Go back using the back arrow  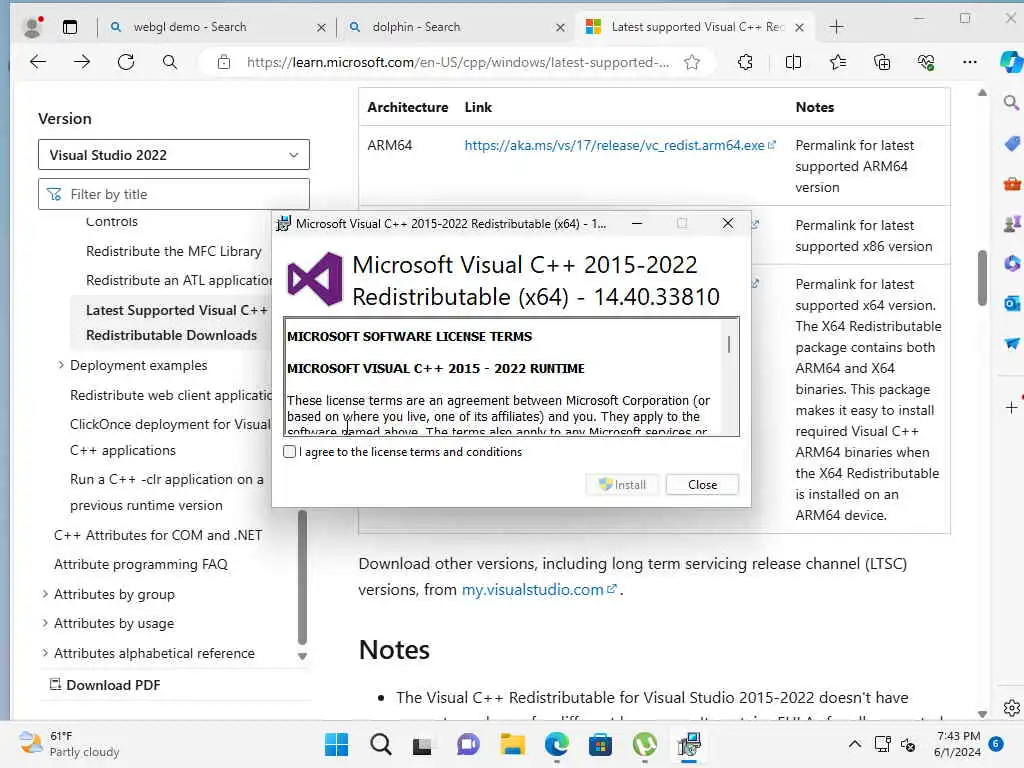(38, 62)
